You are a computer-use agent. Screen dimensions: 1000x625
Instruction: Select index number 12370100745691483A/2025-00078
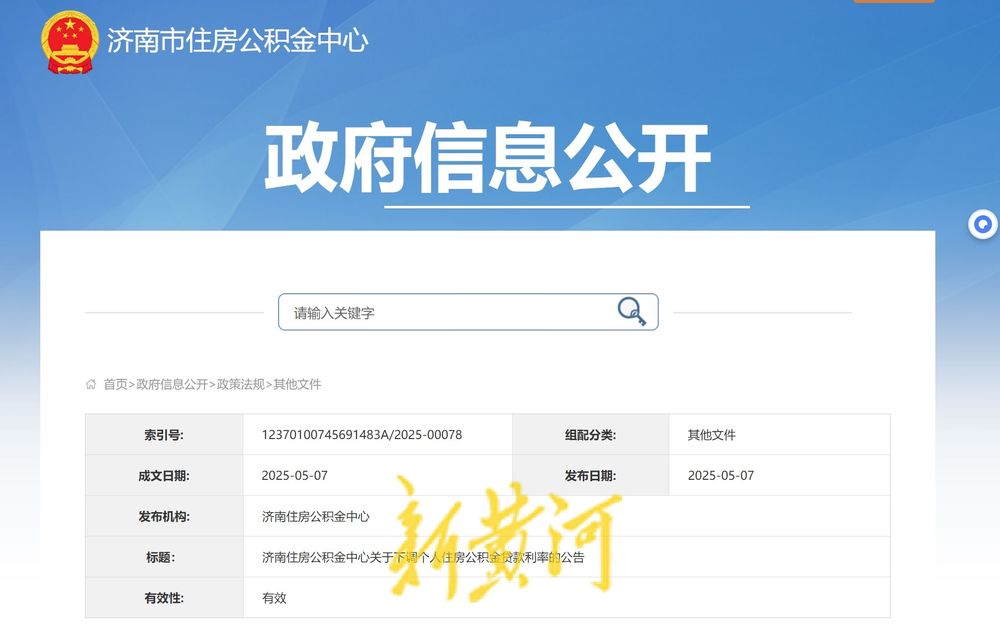coord(362,435)
